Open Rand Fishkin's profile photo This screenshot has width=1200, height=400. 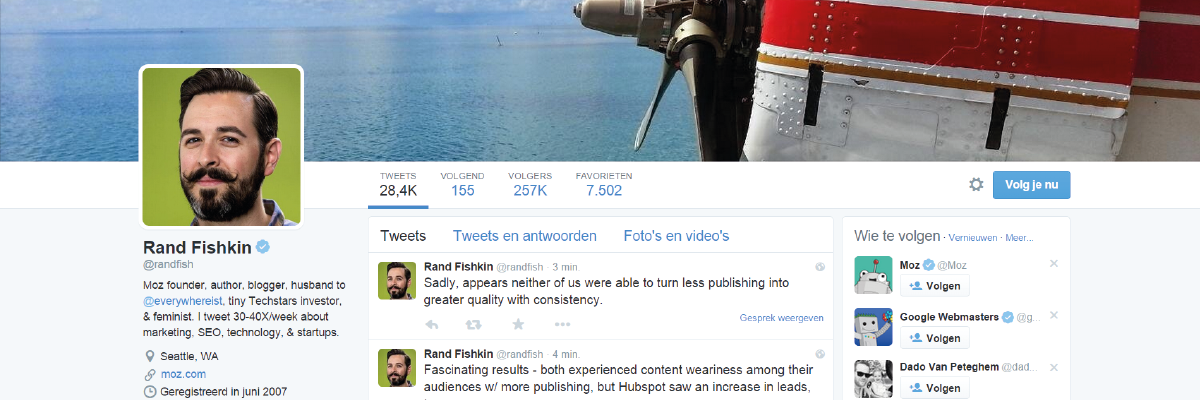(221, 146)
